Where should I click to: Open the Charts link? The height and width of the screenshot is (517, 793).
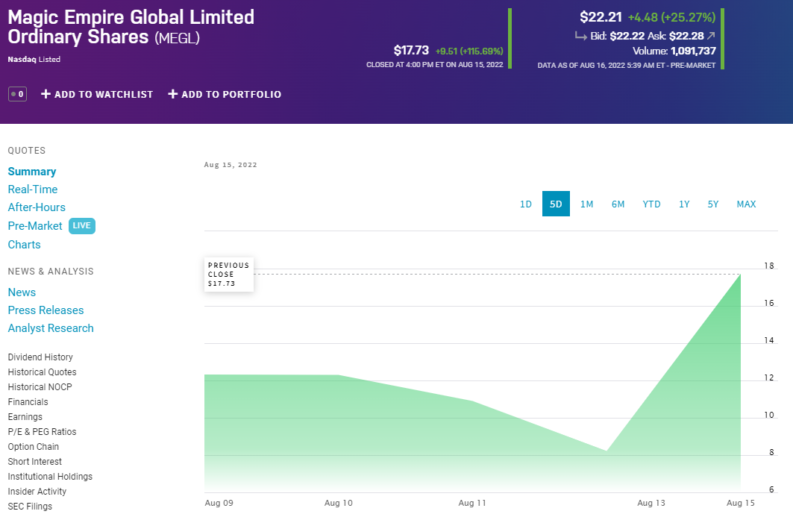coord(24,244)
